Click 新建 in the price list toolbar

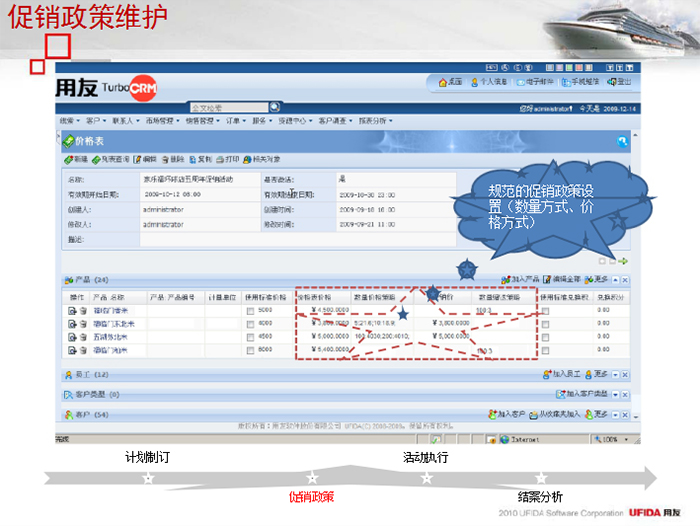click(76, 159)
